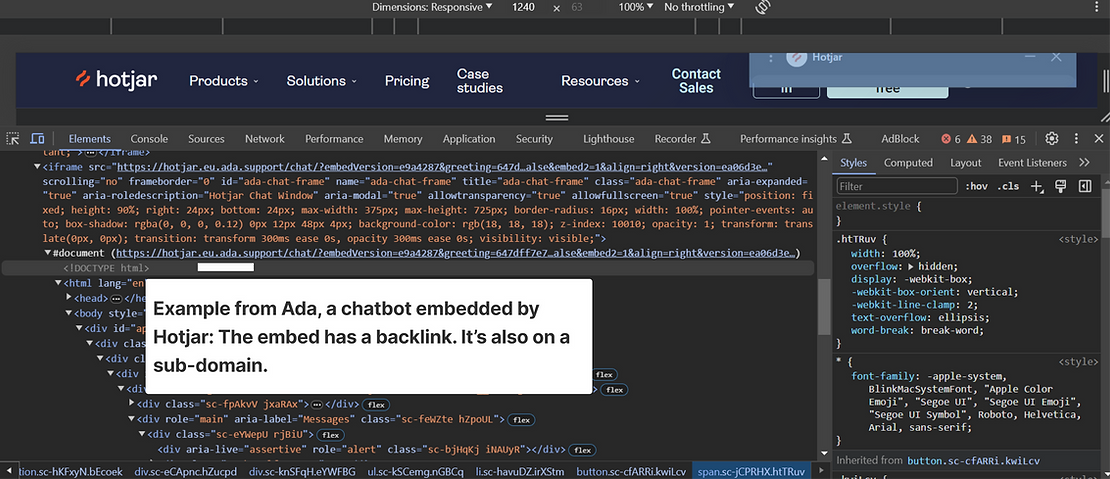Image resolution: width=1110 pixels, height=479 pixels.
Task: Collapse the div sc-eYWepU rjBiU node
Action: click(142, 434)
